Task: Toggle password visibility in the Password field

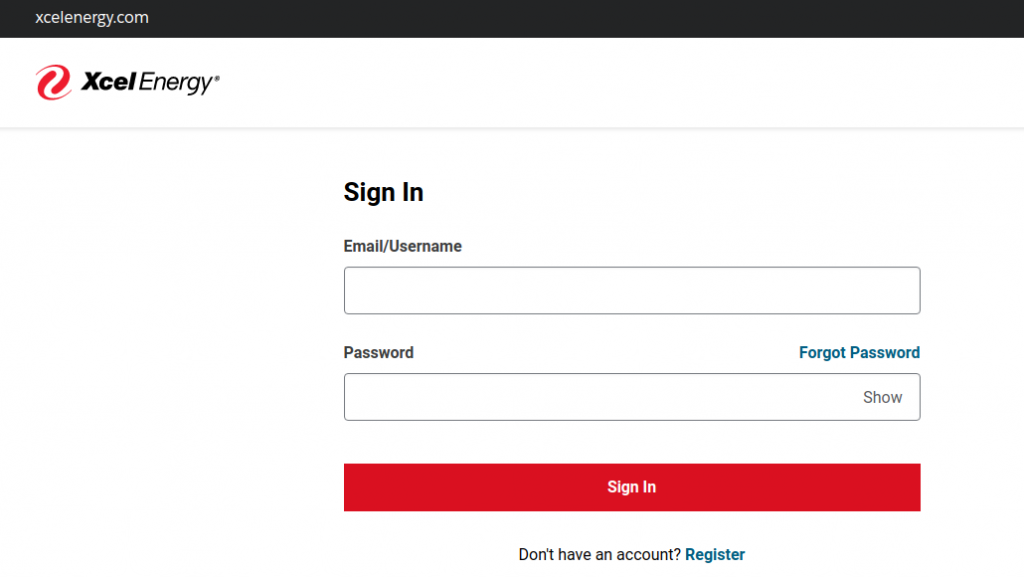Action: tap(882, 397)
